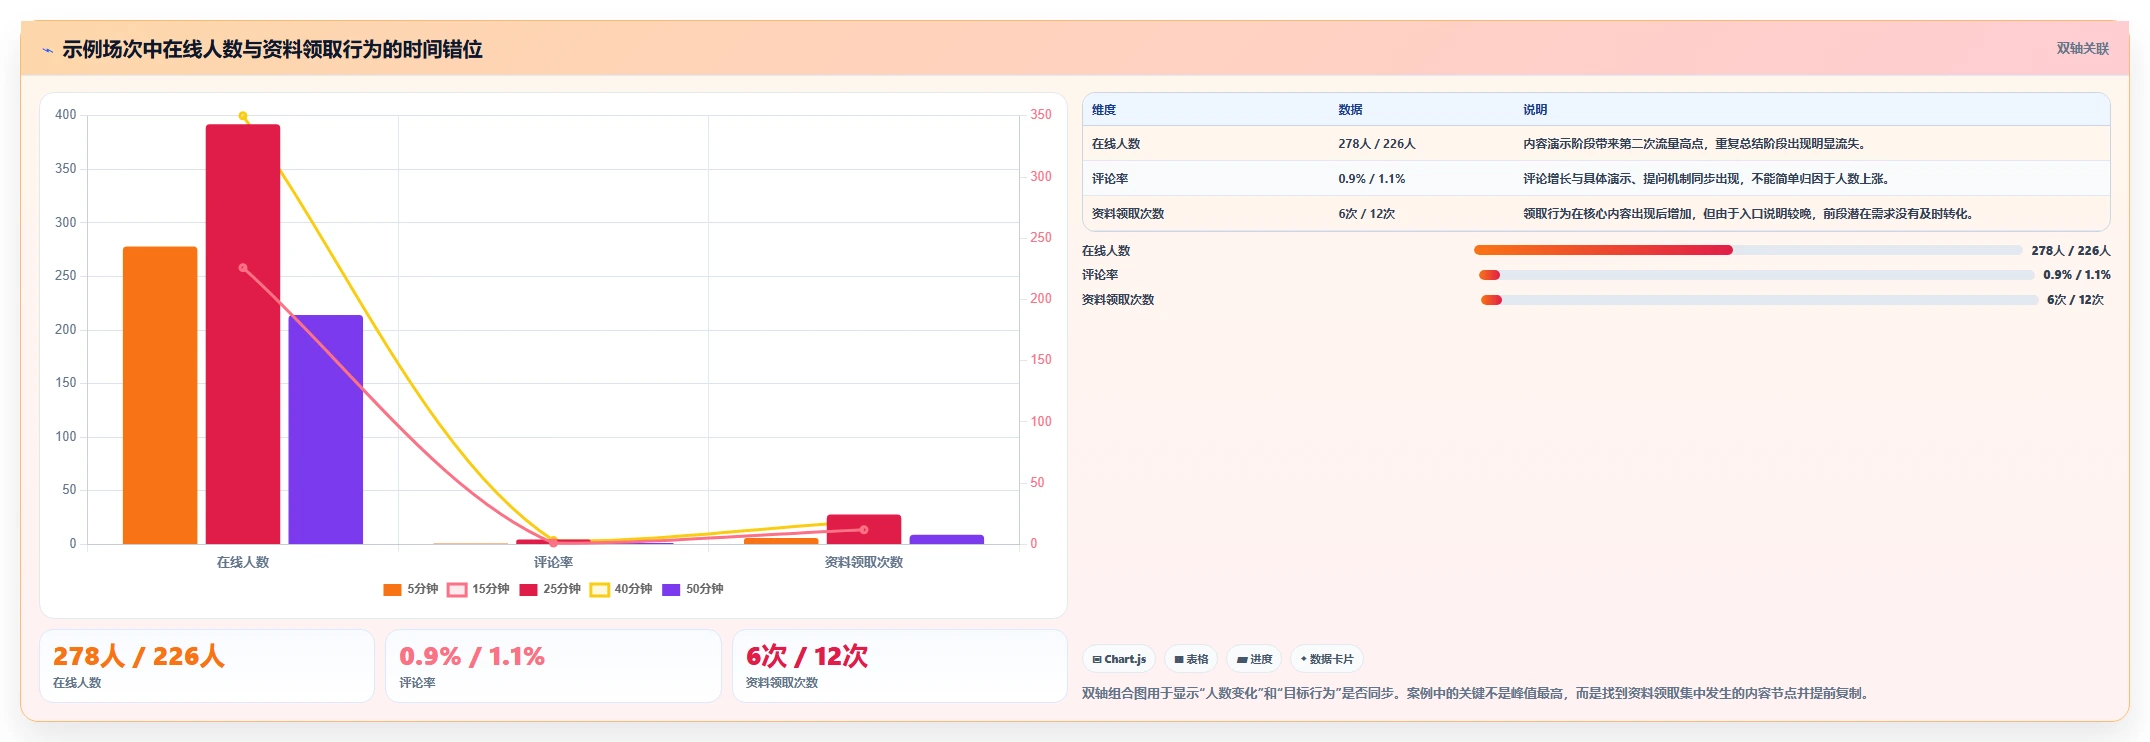Click the yellow line point above 在线人数 bars
The image size is (2150, 742).
coord(243,116)
